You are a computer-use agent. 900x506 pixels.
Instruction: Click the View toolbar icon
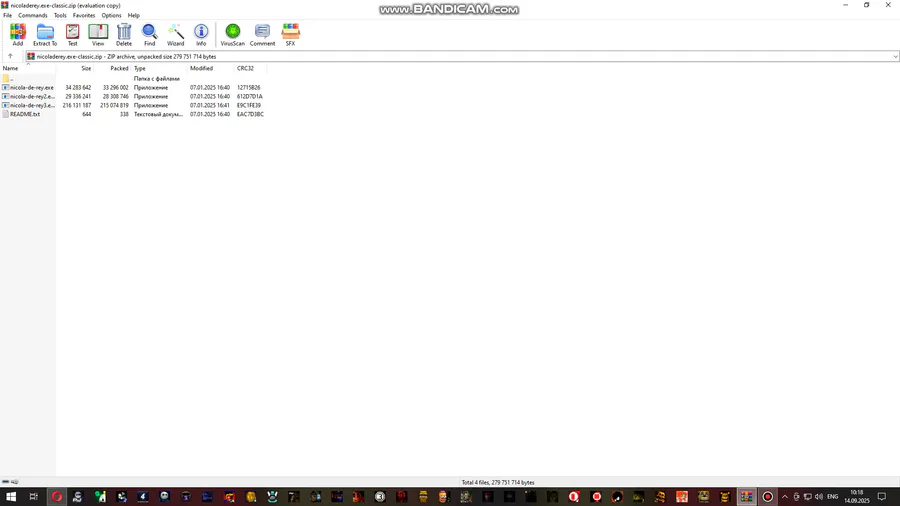(x=98, y=34)
